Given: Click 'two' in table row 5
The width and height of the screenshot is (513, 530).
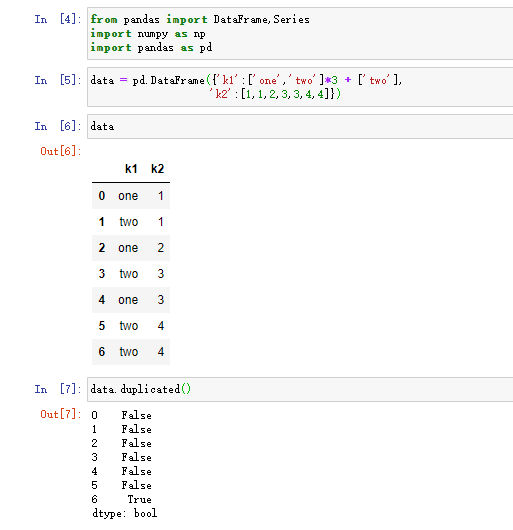Looking at the screenshot, I should pyautogui.click(x=129, y=326).
